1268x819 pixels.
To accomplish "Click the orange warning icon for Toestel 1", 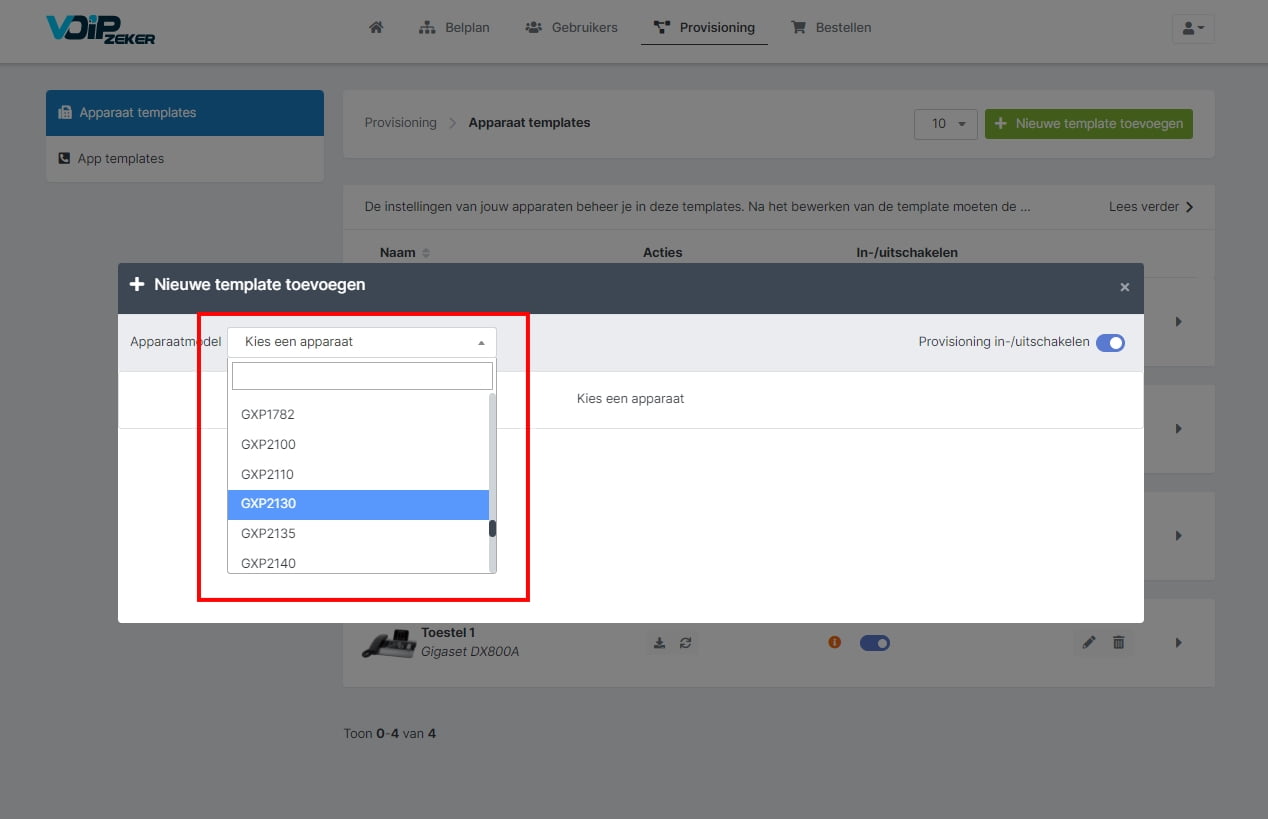I will tap(835, 643).
